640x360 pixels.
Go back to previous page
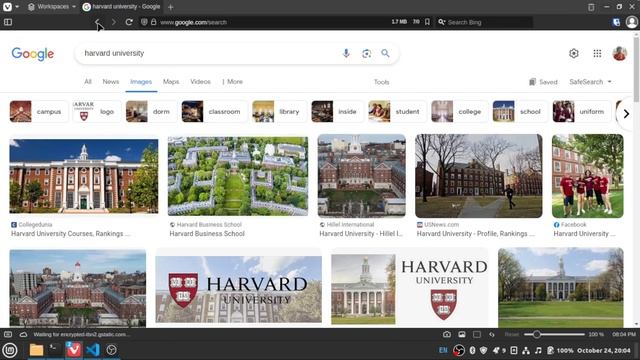[97, 22]
